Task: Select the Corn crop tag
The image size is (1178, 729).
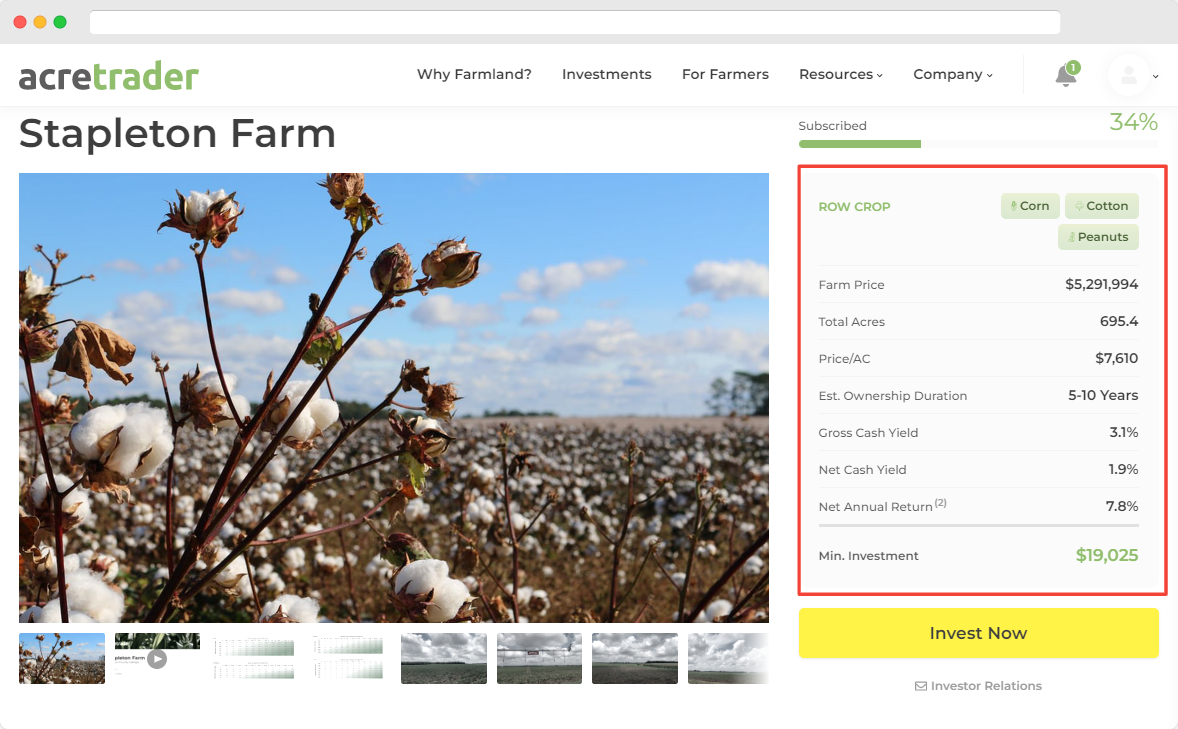Action: [1030, 205]
